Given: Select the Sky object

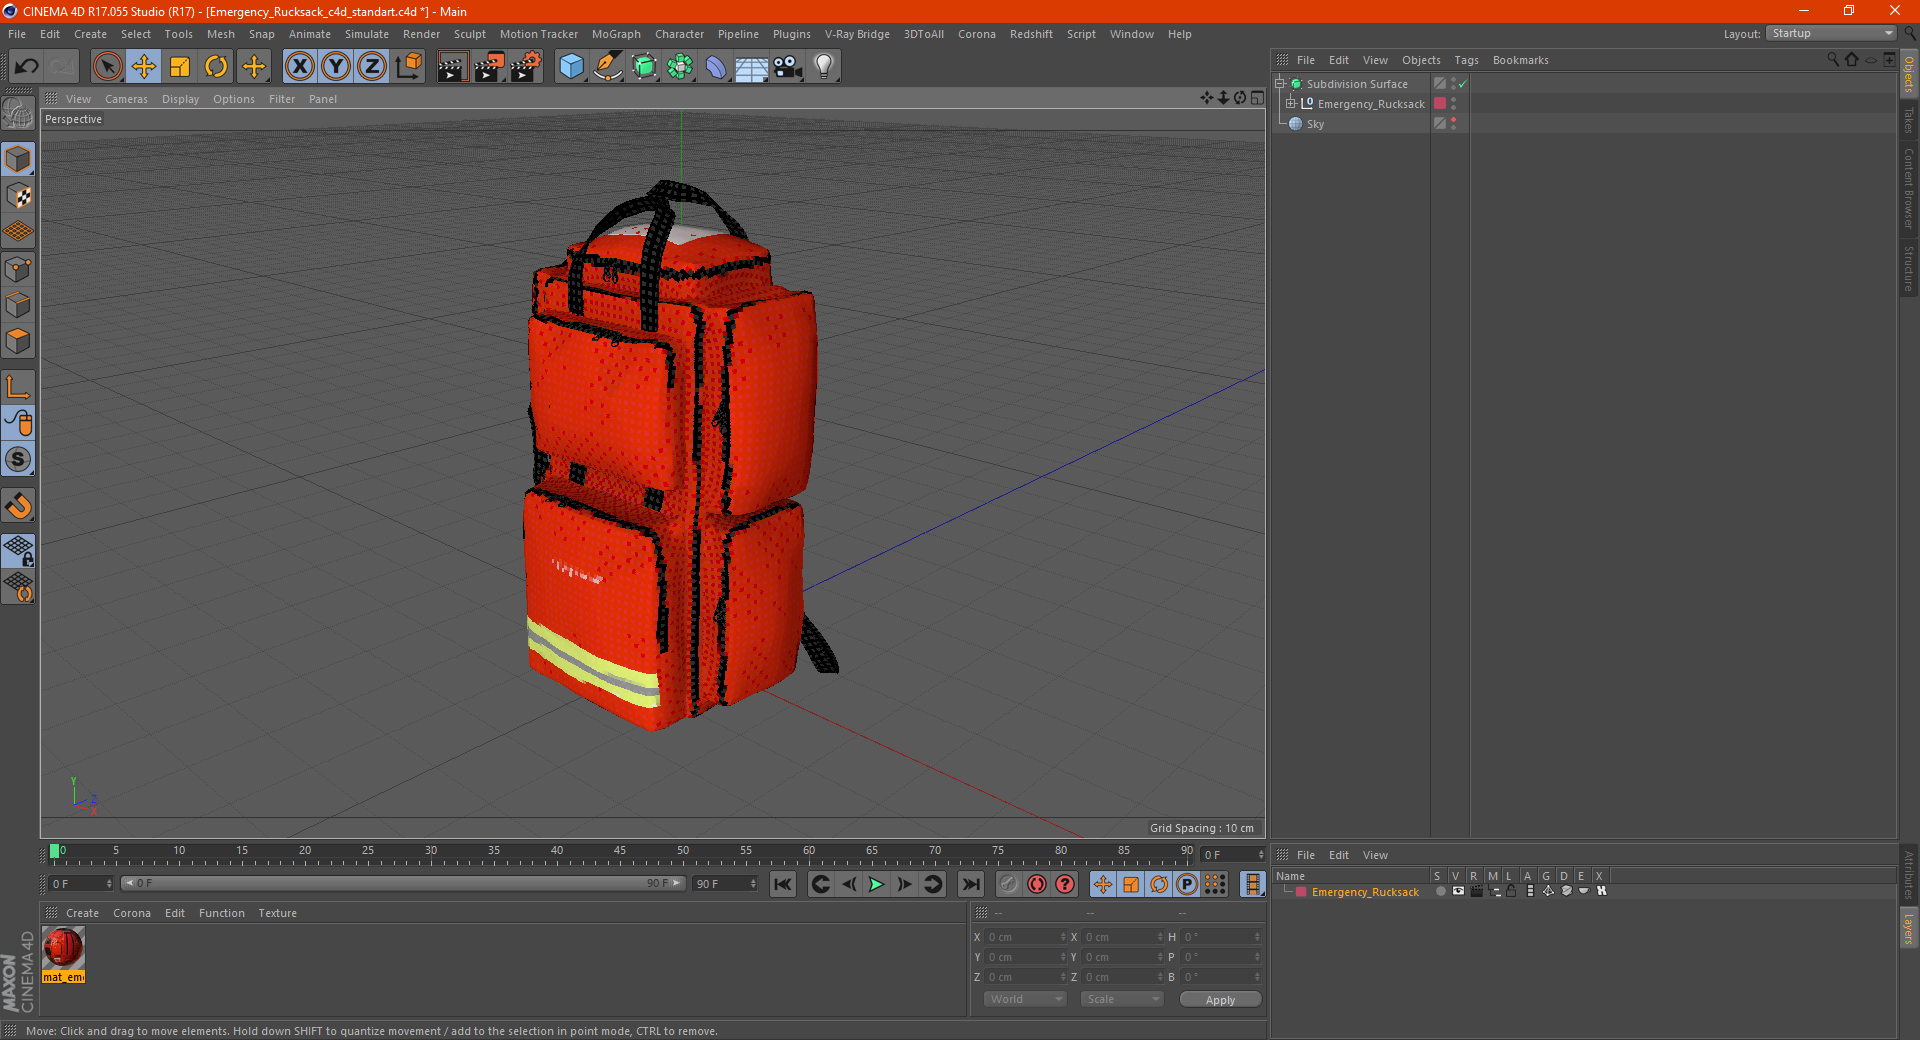Looking at the screenshot, I should coord(1315,124).
